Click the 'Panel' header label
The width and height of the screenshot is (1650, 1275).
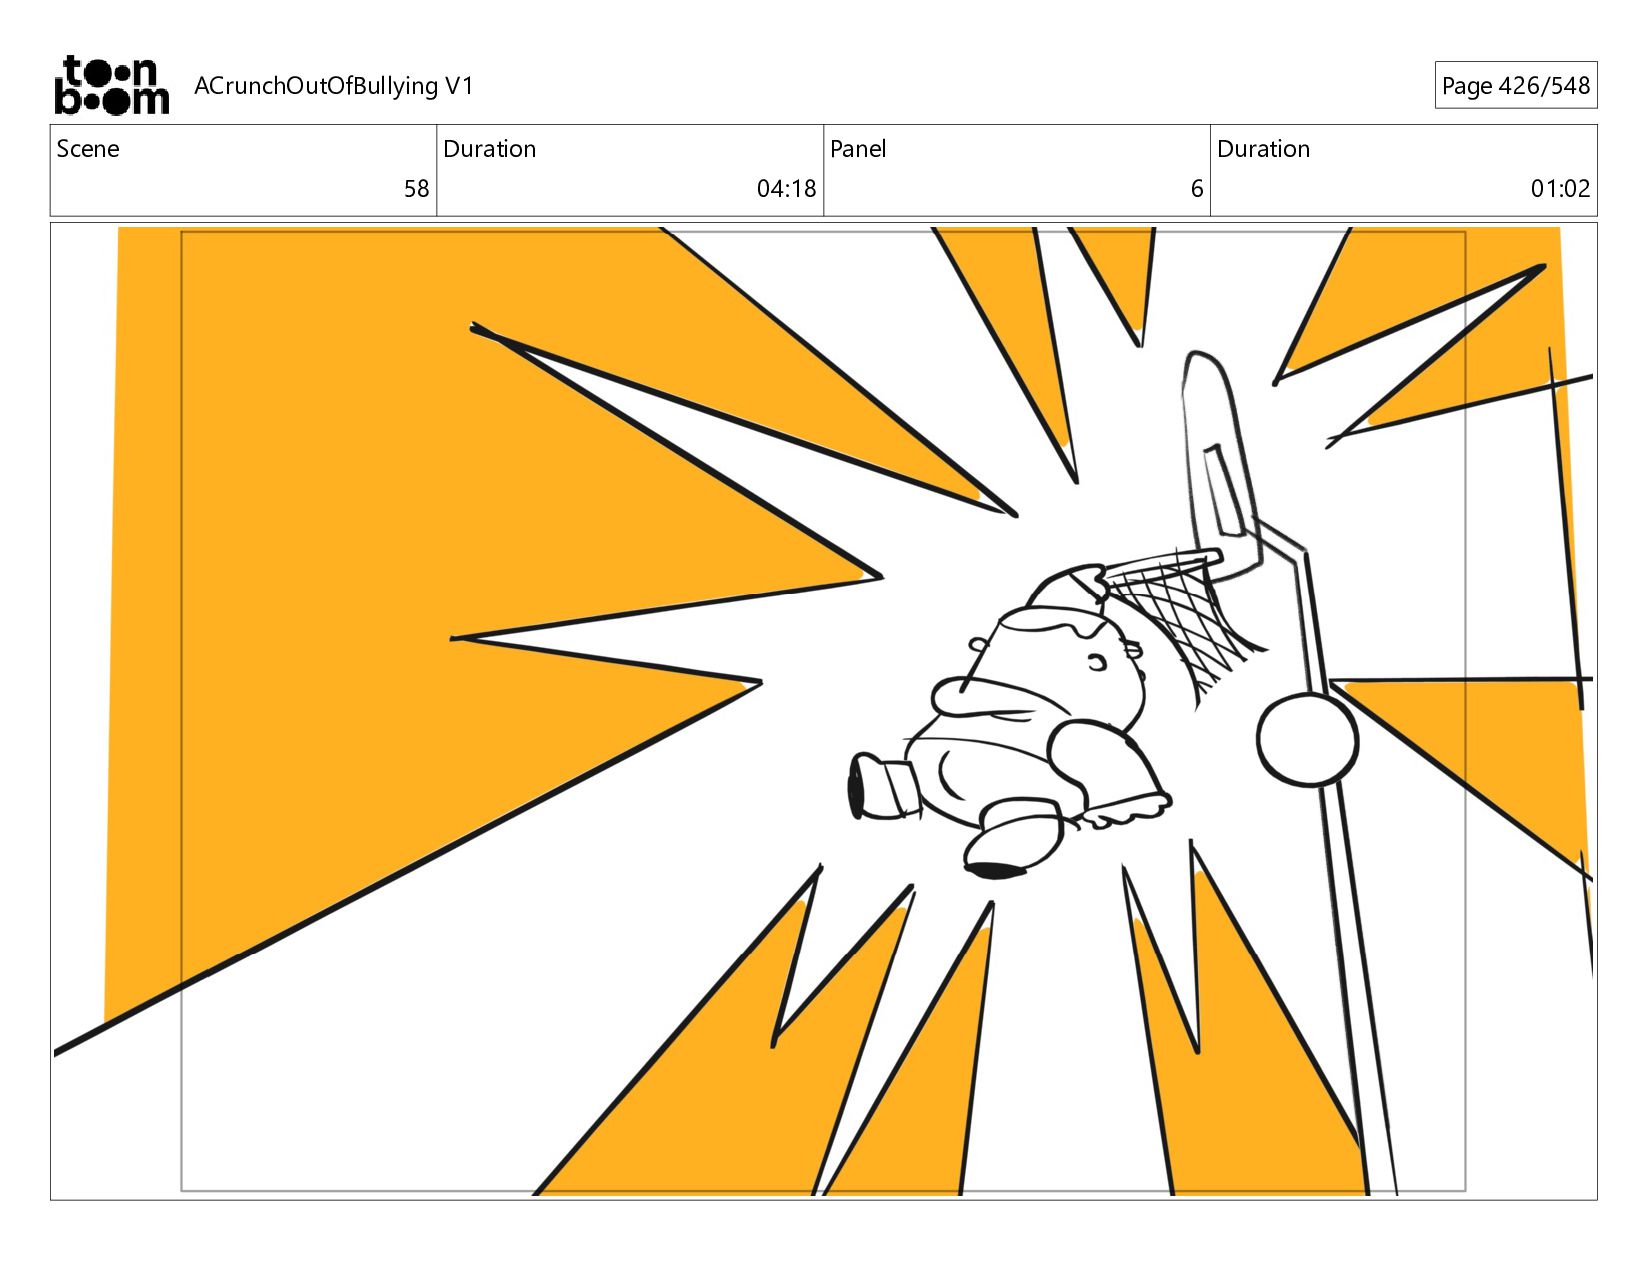[858, 149]
